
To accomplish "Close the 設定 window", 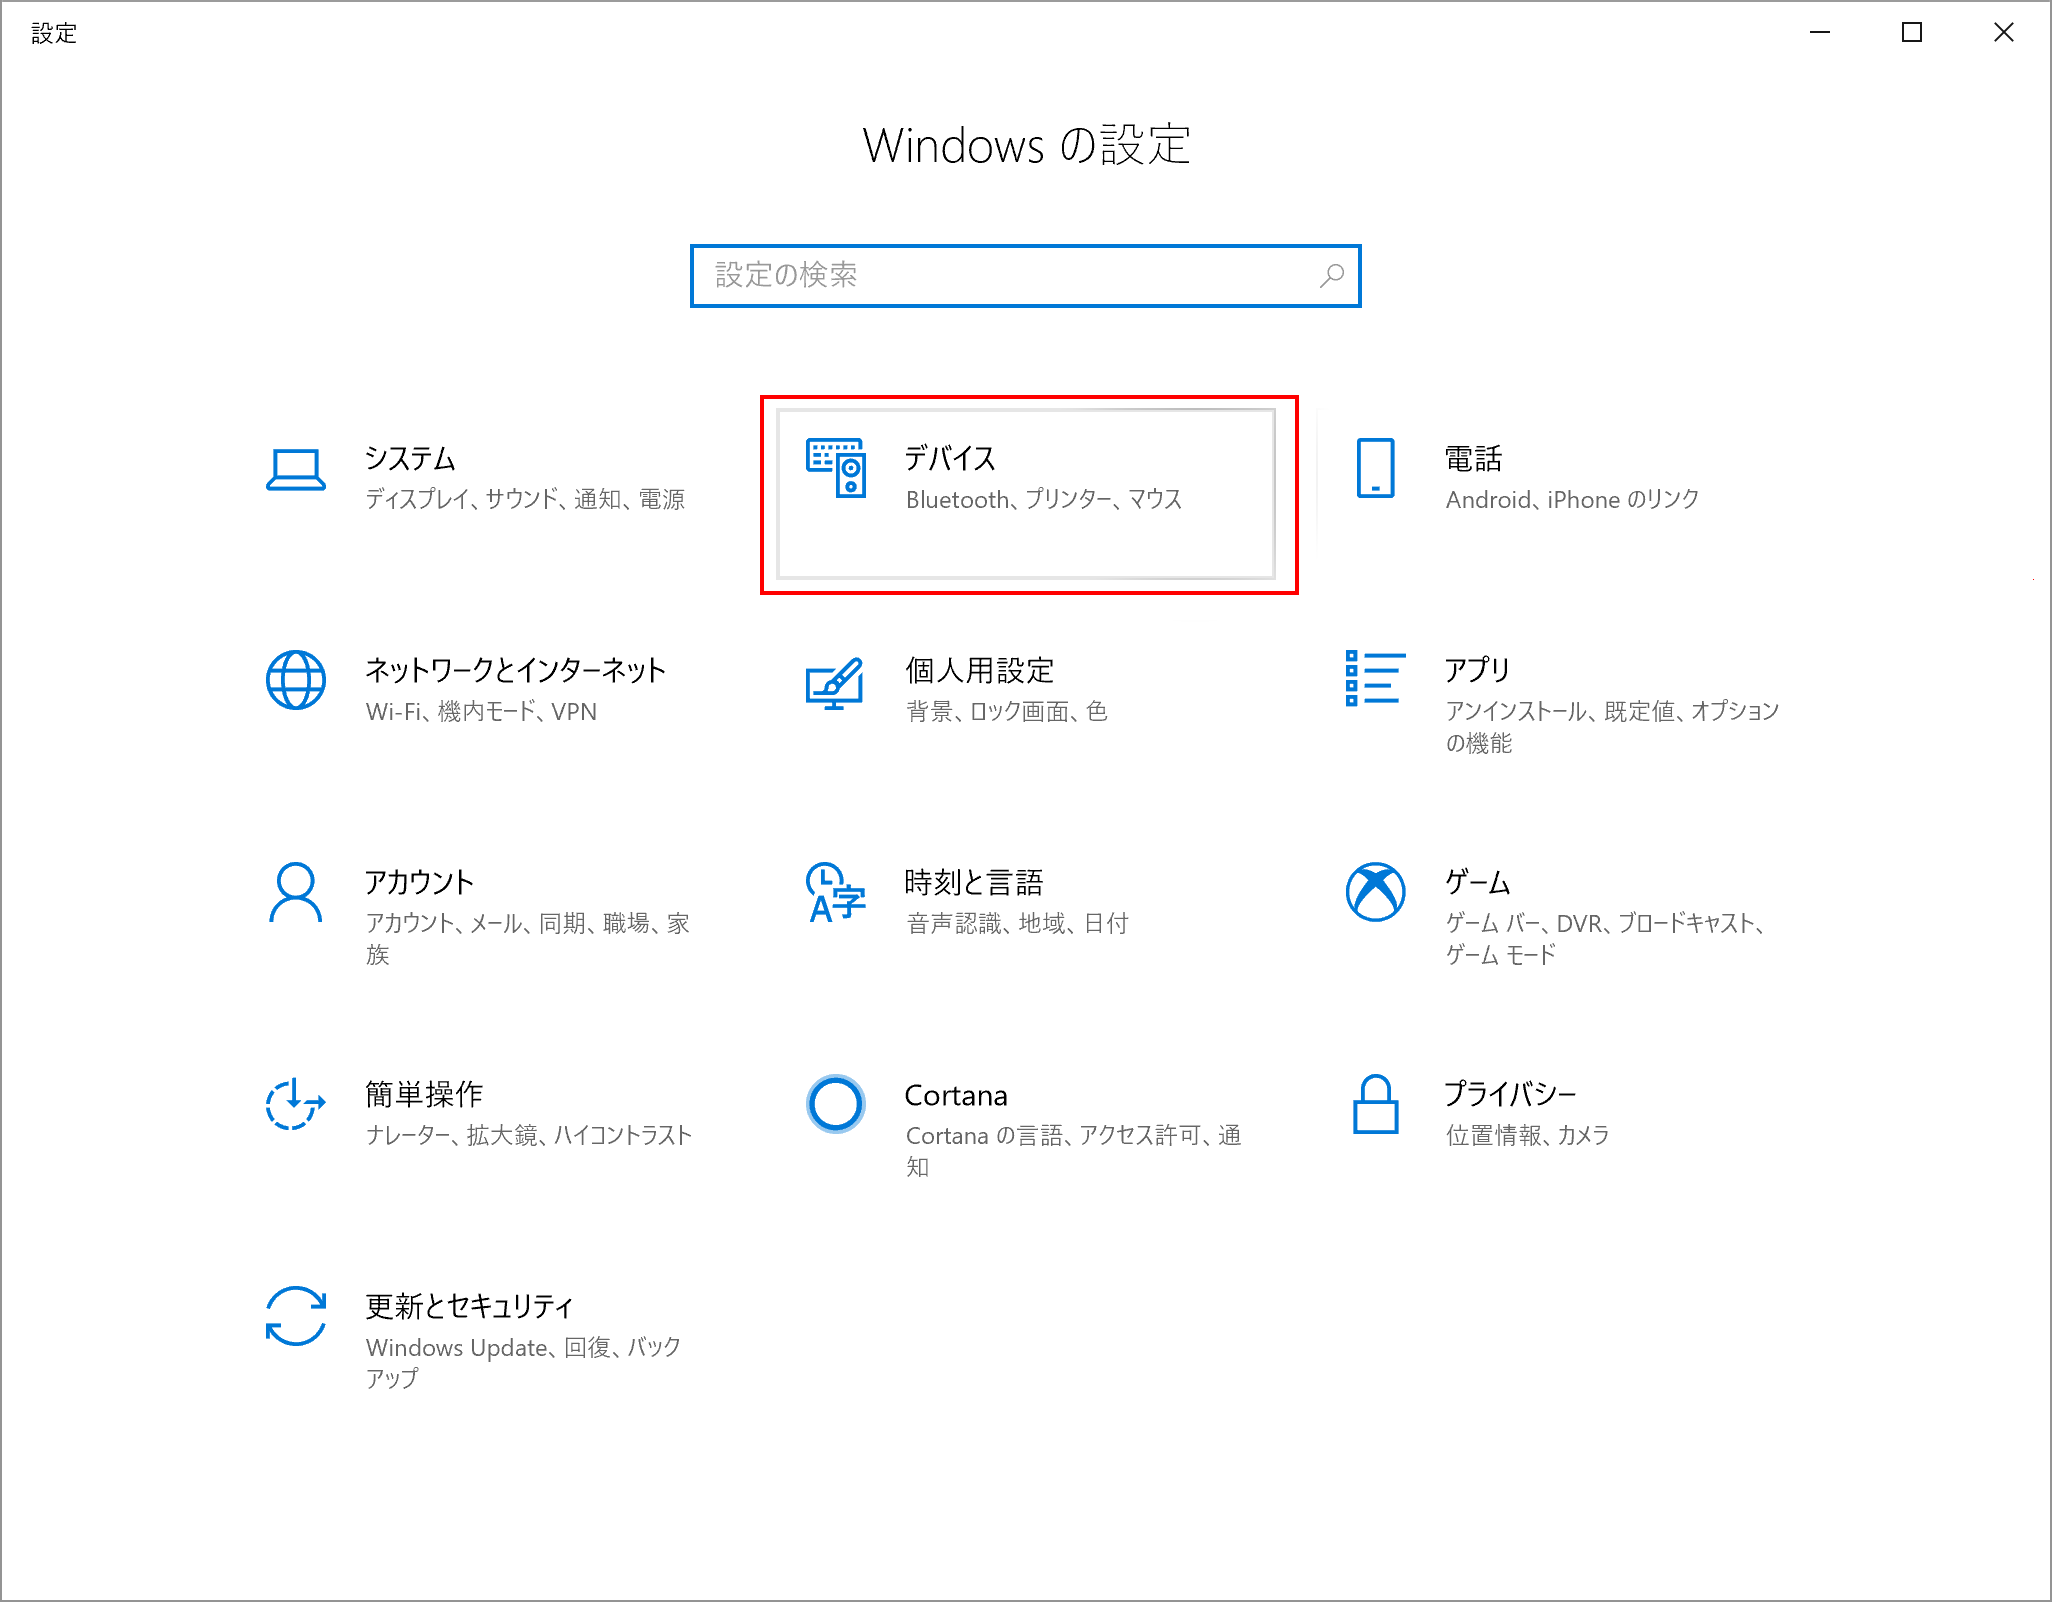I will pyautogui.click(x=2004, y=33).
